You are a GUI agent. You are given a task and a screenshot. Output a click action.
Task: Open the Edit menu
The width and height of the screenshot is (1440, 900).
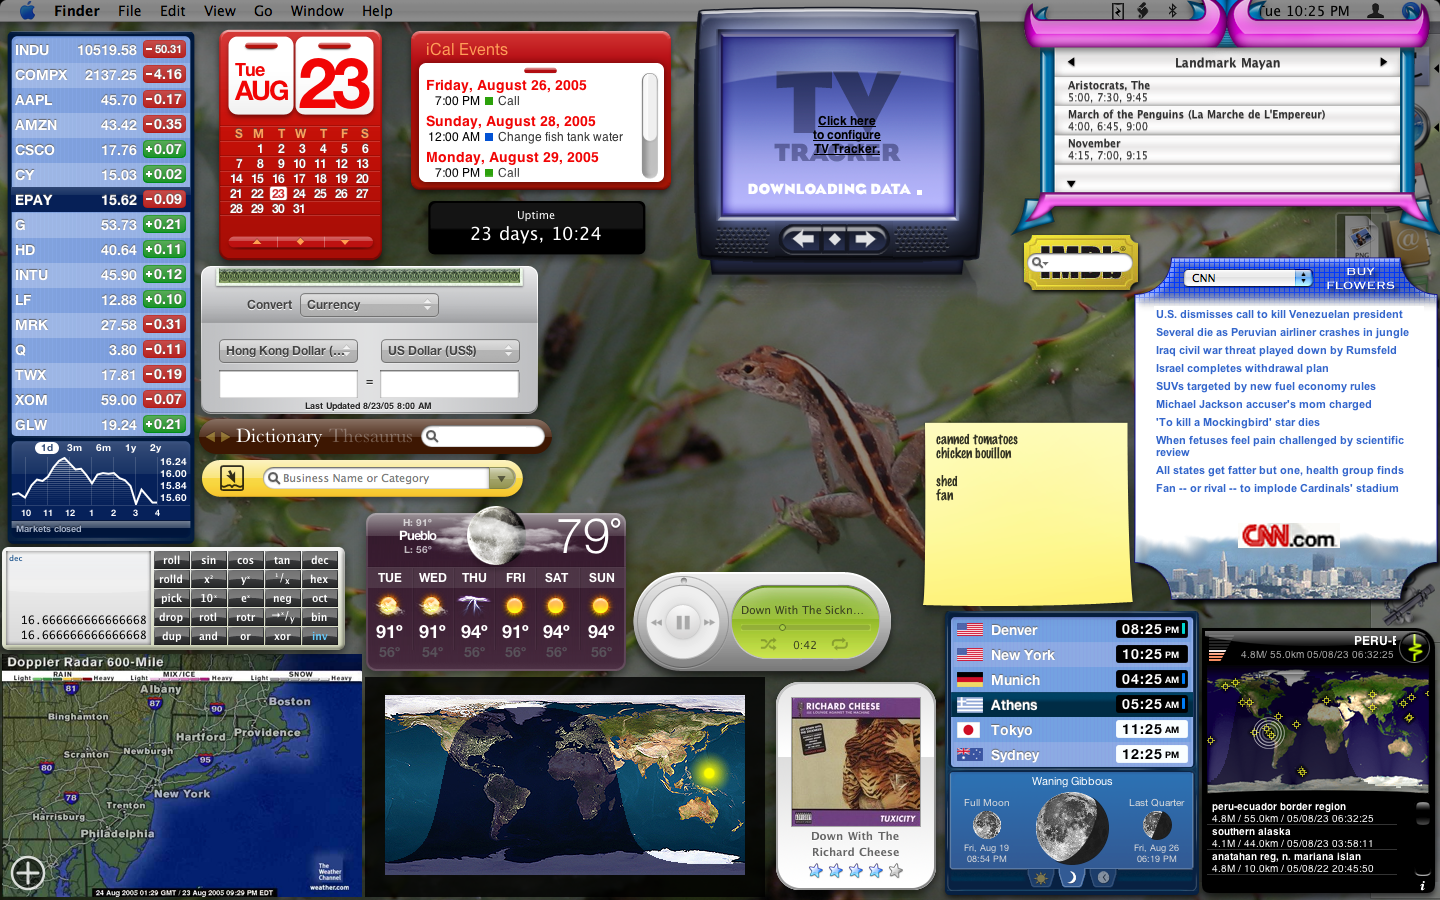point(173,11)
